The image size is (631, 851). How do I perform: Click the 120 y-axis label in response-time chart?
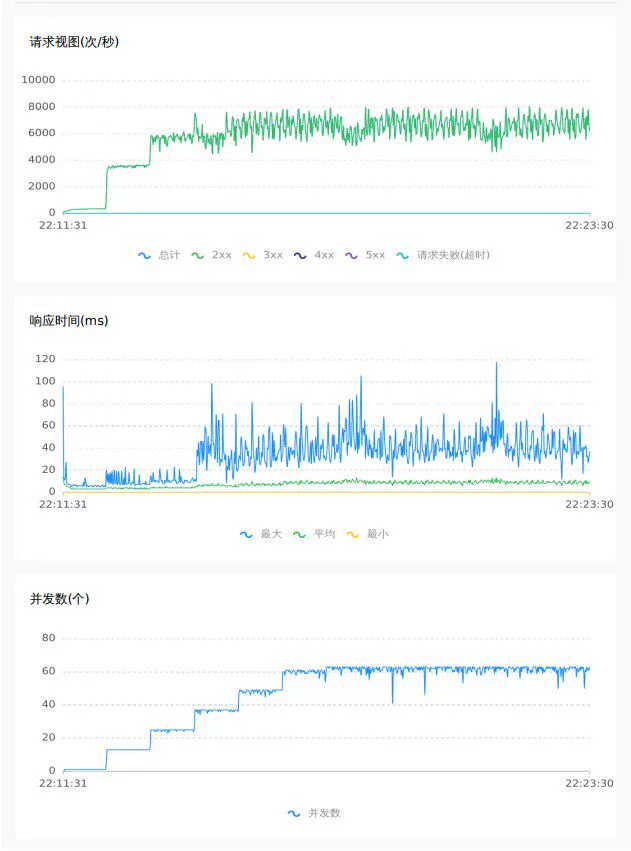coord(45,359)
